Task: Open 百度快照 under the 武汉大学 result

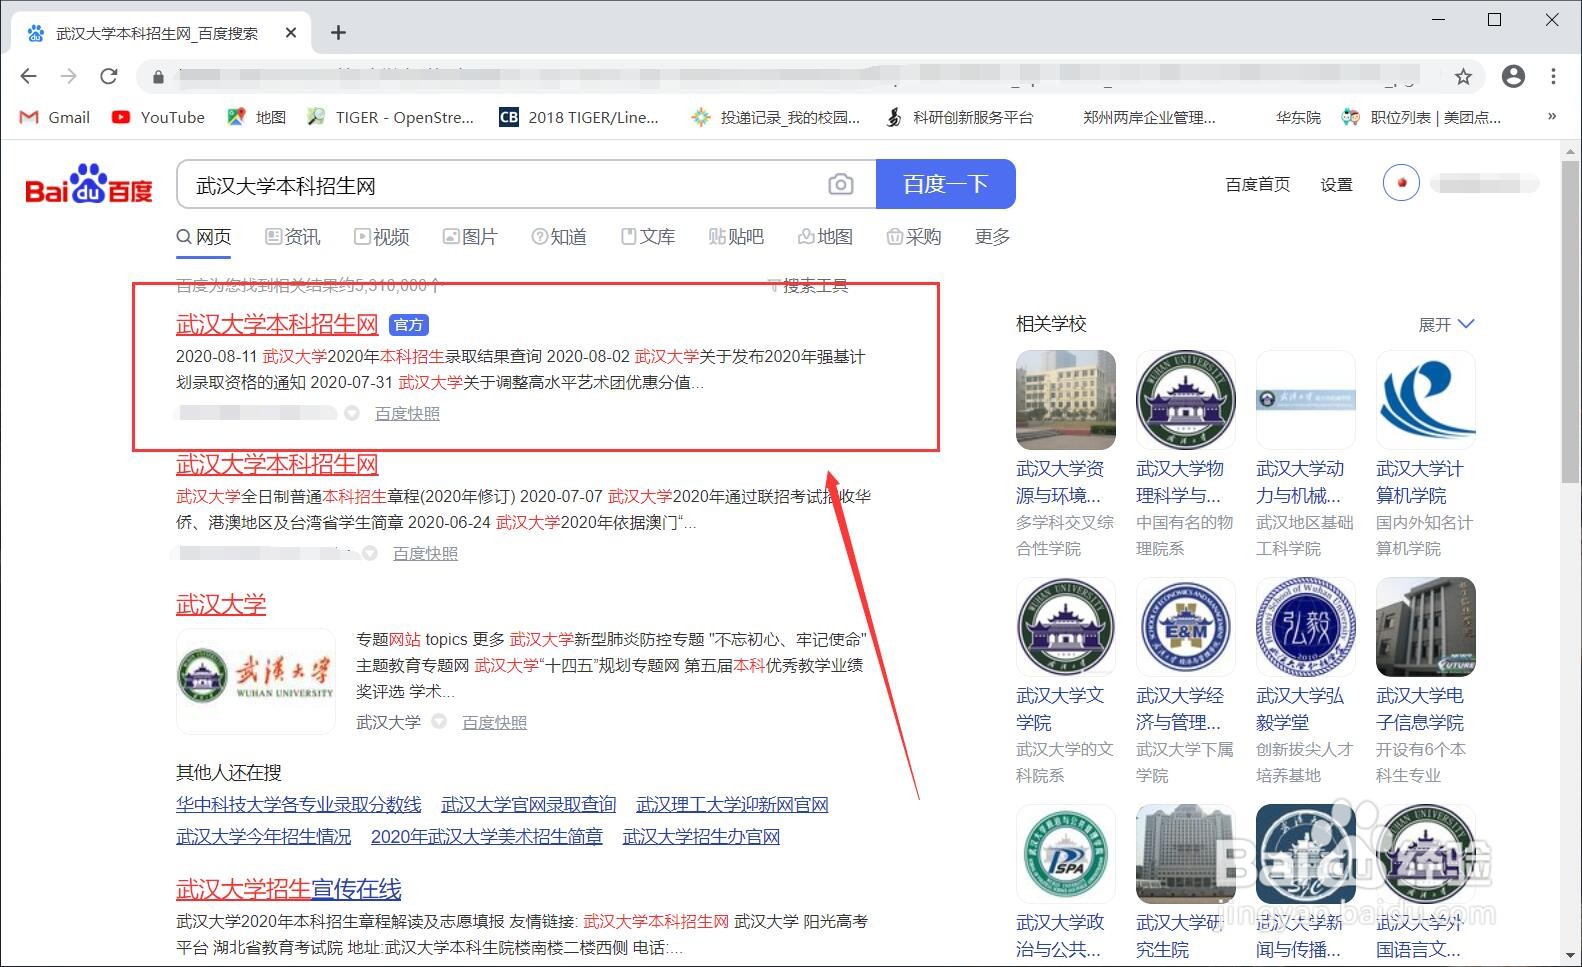Action: [494, 722]
